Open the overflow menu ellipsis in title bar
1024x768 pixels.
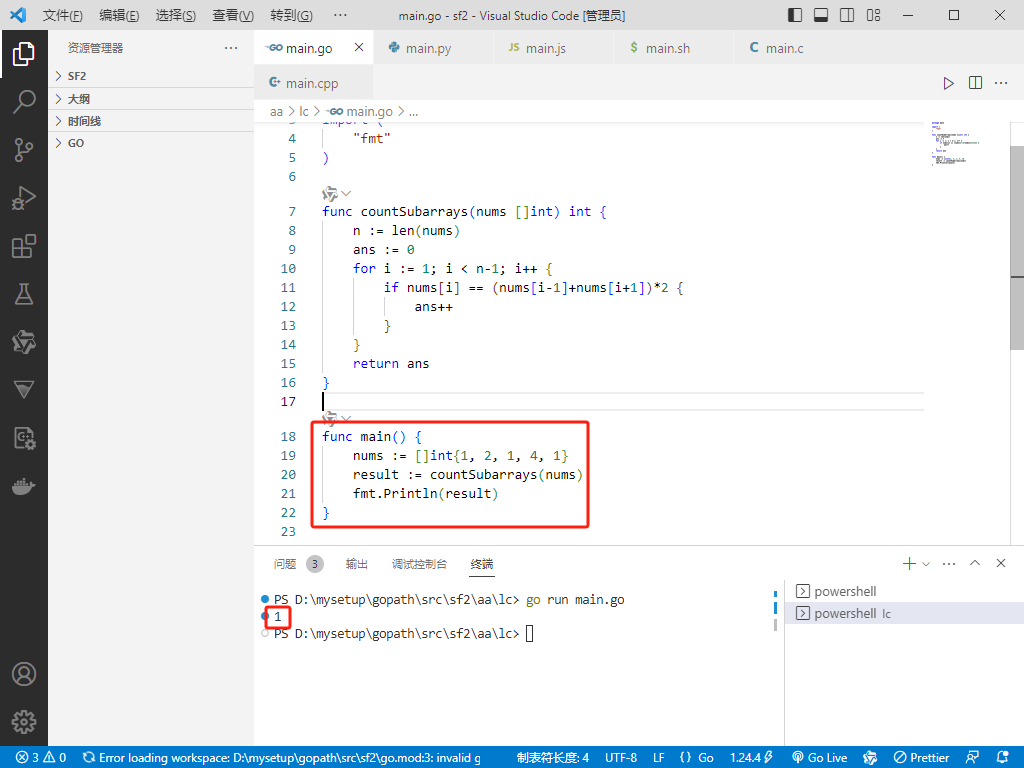click(340, 15)
